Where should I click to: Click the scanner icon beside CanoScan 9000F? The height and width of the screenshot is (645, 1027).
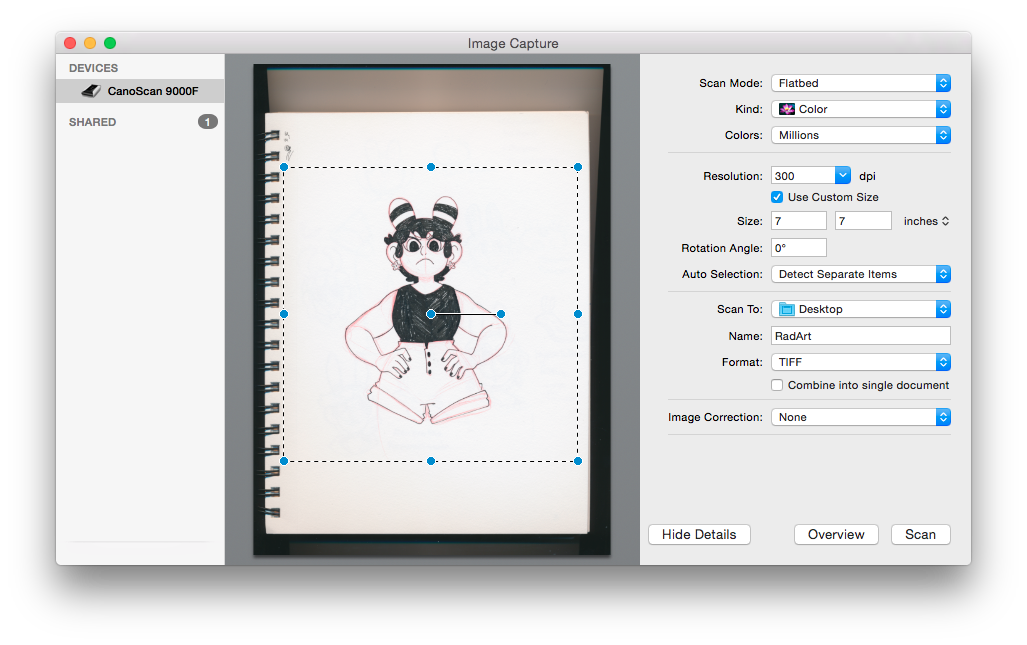91,91
